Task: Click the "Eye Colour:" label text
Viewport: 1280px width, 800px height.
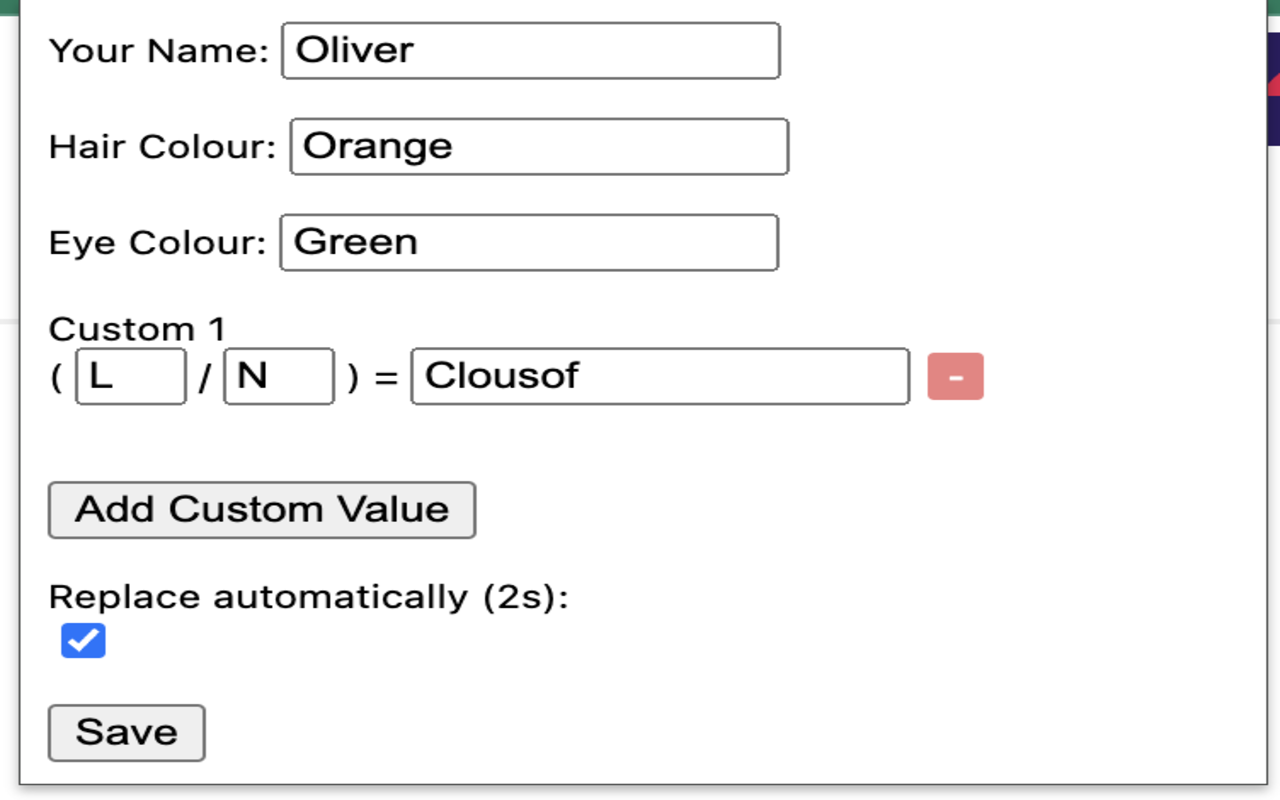Action: (157, 243)
